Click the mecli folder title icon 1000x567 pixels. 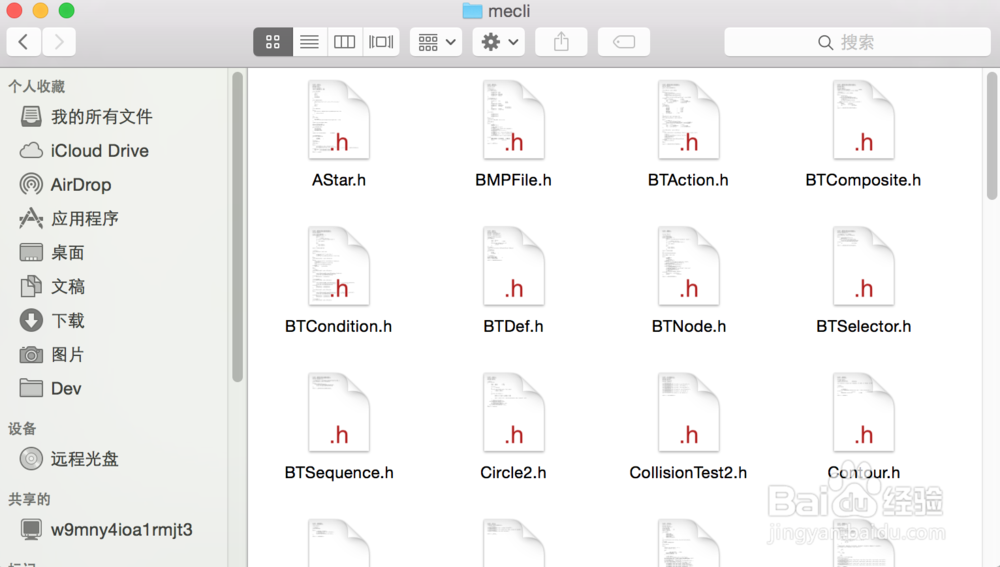[x=472, y=11]
